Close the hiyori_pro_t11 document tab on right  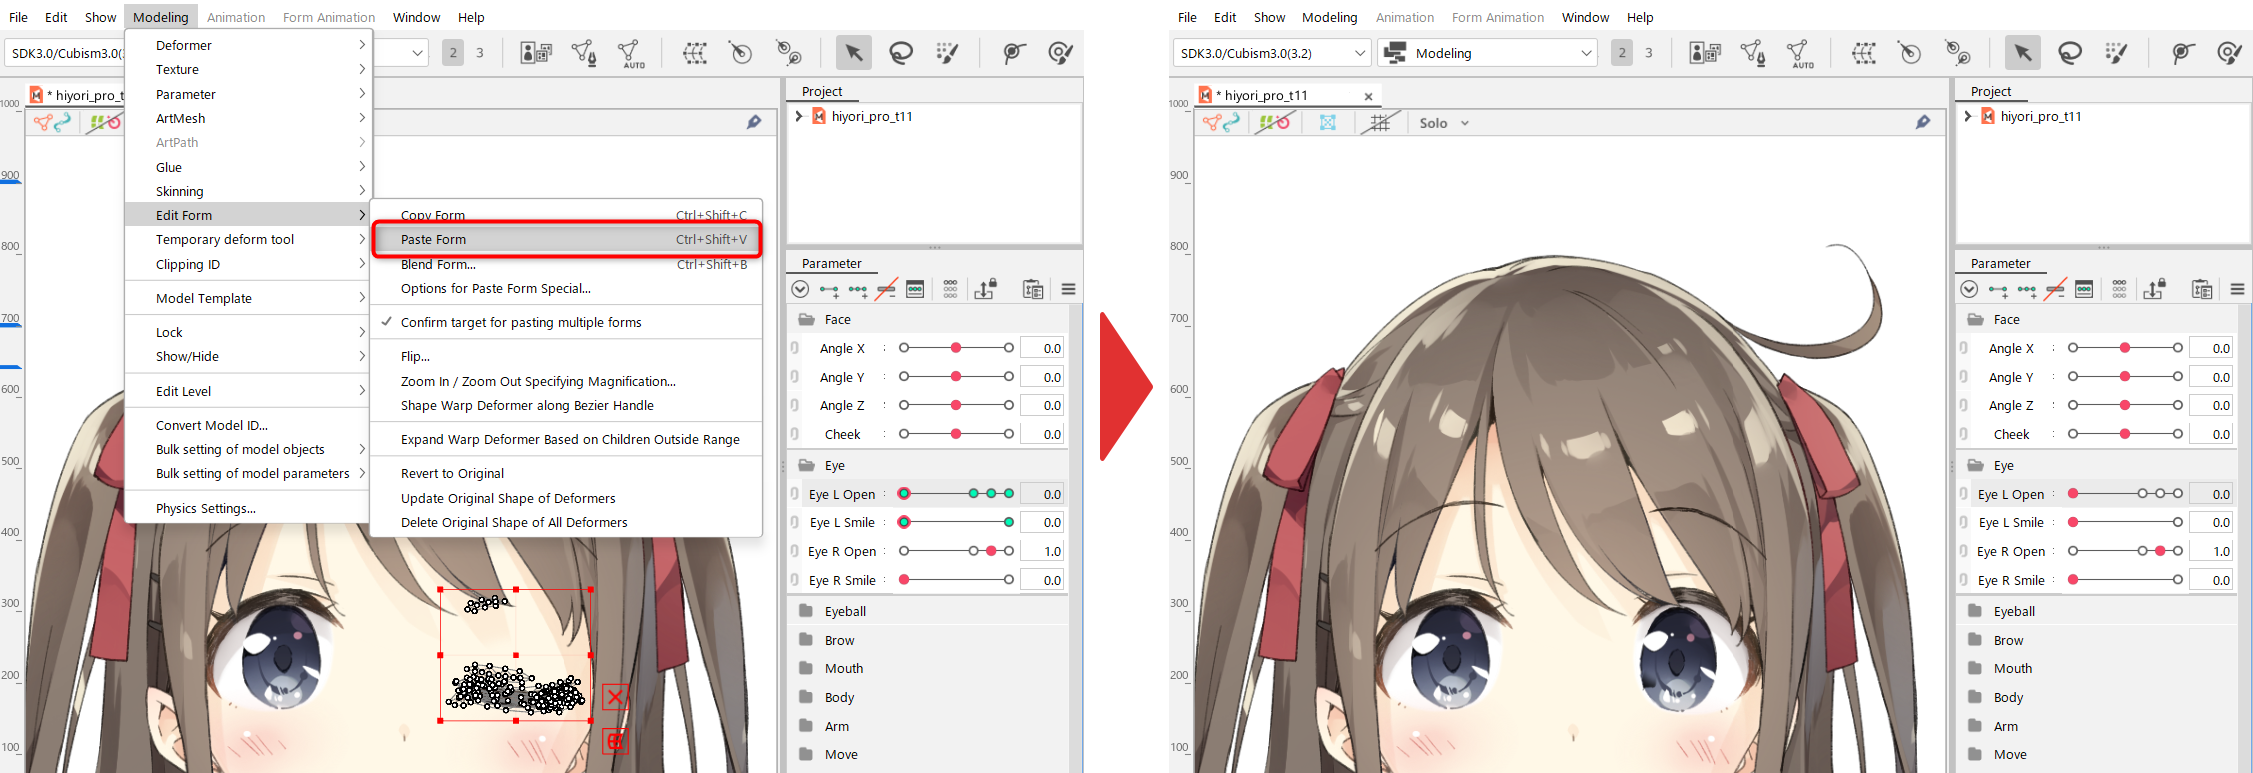point(1368,96)
